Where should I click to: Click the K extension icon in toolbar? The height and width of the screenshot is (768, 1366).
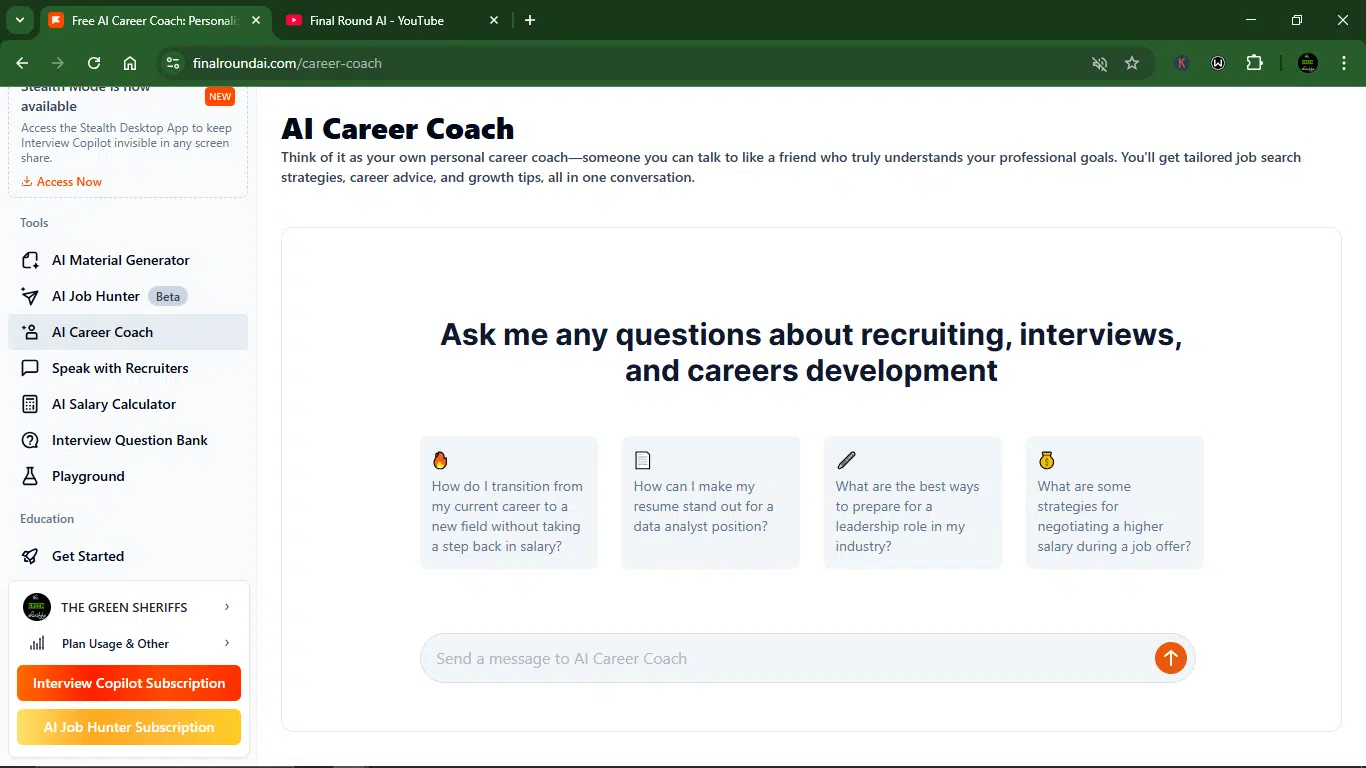pyautogui.click(x=1182, y=63)
